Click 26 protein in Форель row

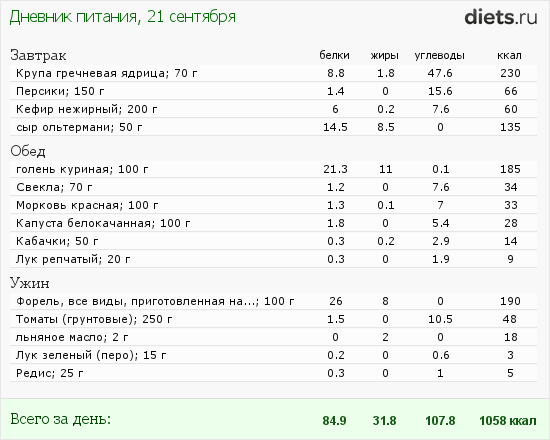(336, 301)
